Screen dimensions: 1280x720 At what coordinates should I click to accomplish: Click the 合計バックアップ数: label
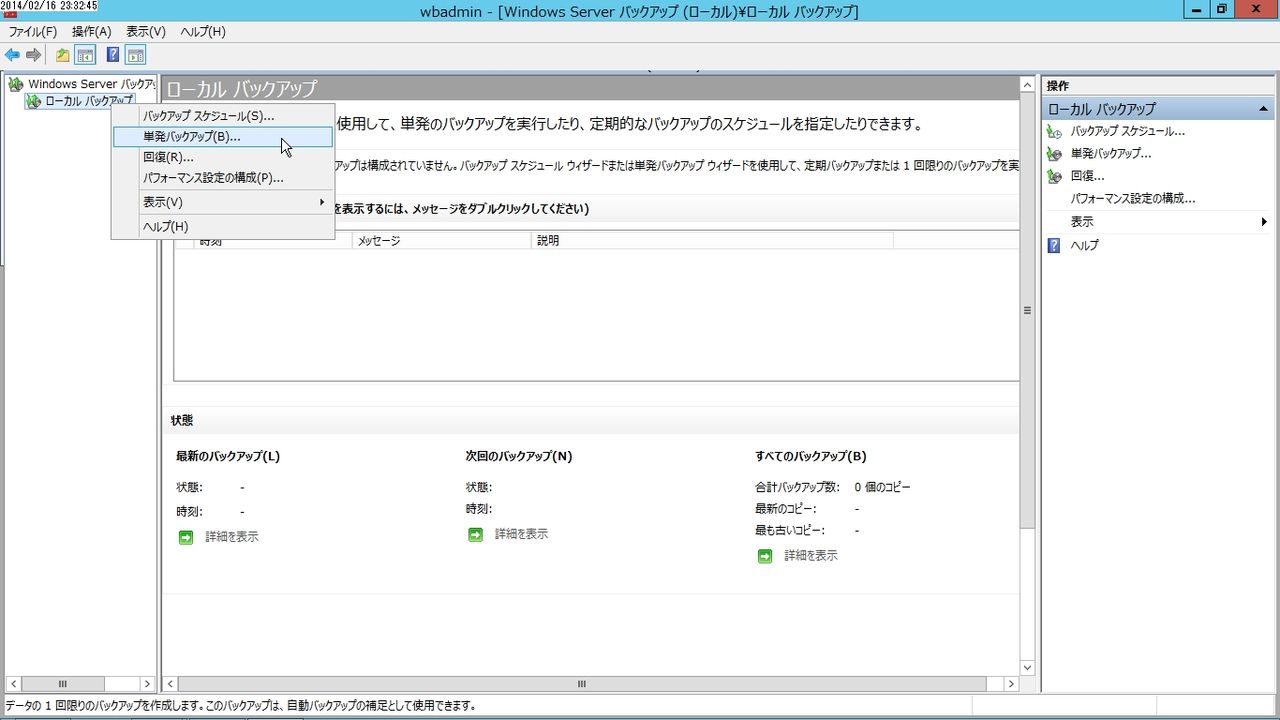tap(797, 487)
